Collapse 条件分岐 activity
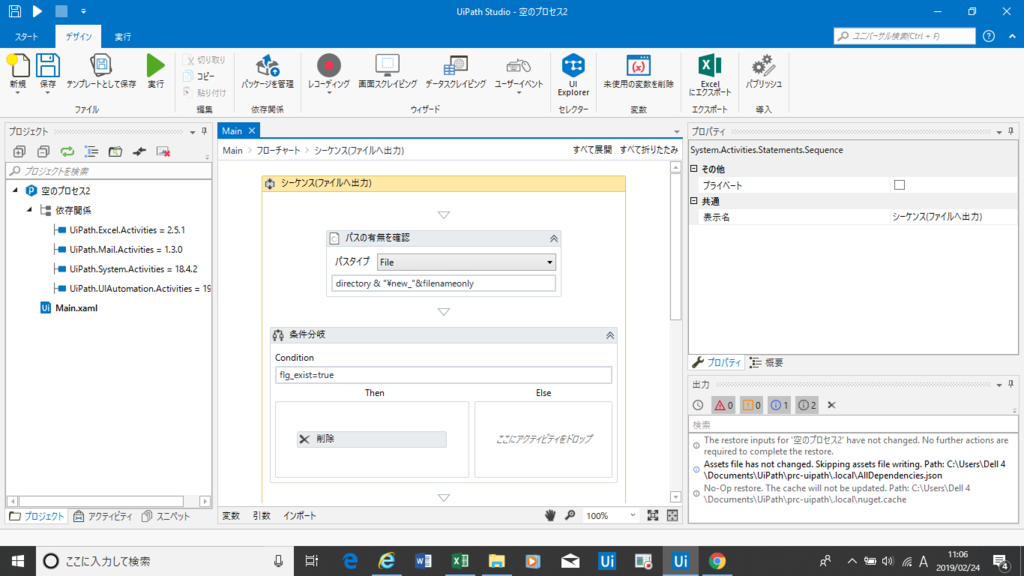 (610, 335)
